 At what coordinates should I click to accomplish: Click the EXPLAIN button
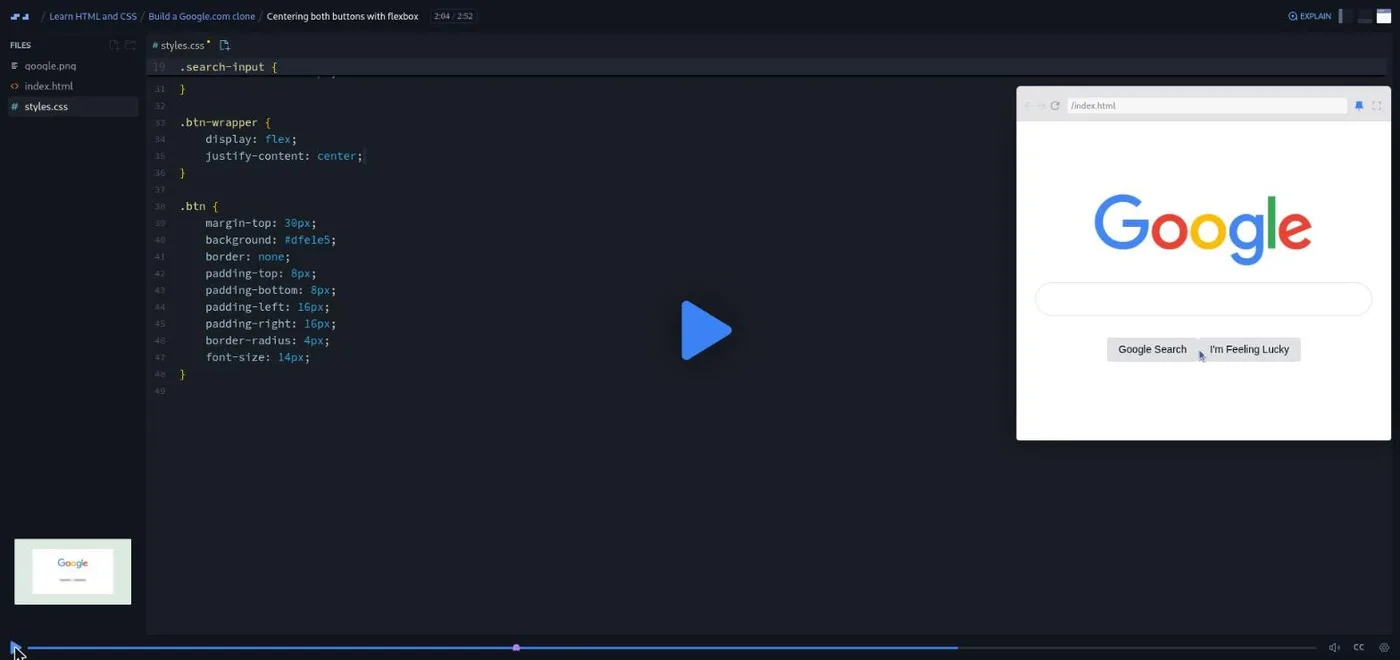pos(1310,16)
